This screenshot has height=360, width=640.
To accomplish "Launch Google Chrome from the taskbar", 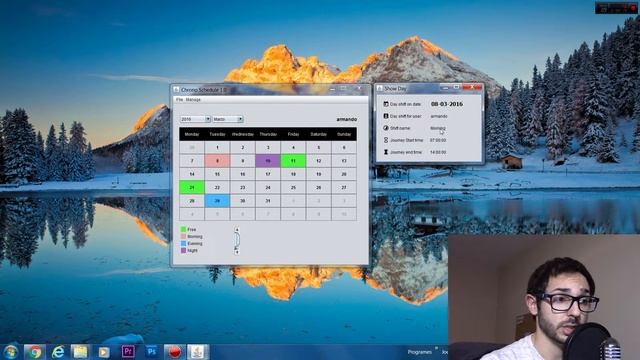I will coord(35,351).
